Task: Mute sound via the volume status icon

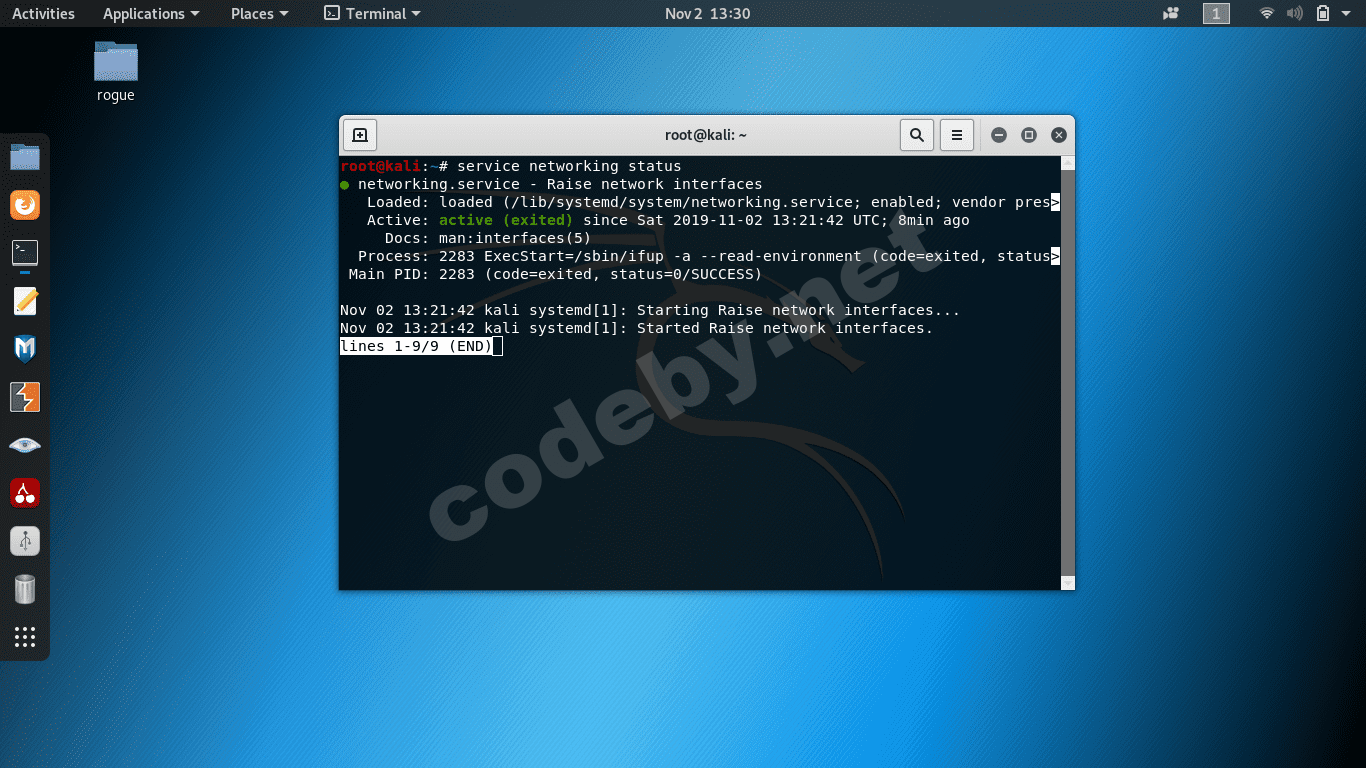Action: (x=1294, y=13)
